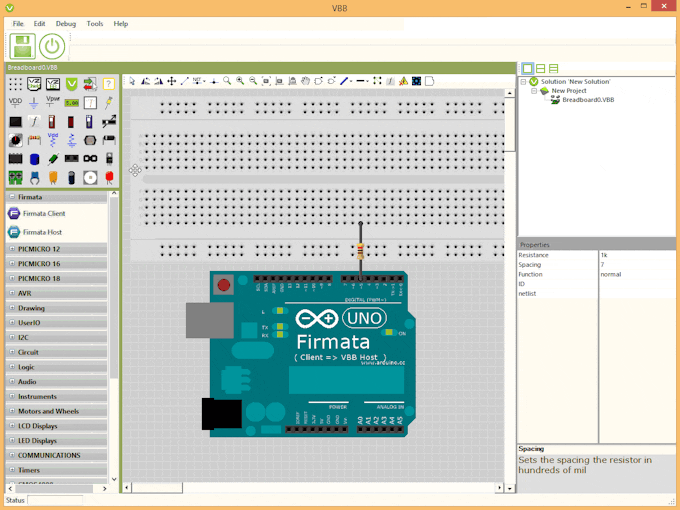Select the pointer arrow tool
Viewport: 680px width, 510px height.
tap(132, 81)
